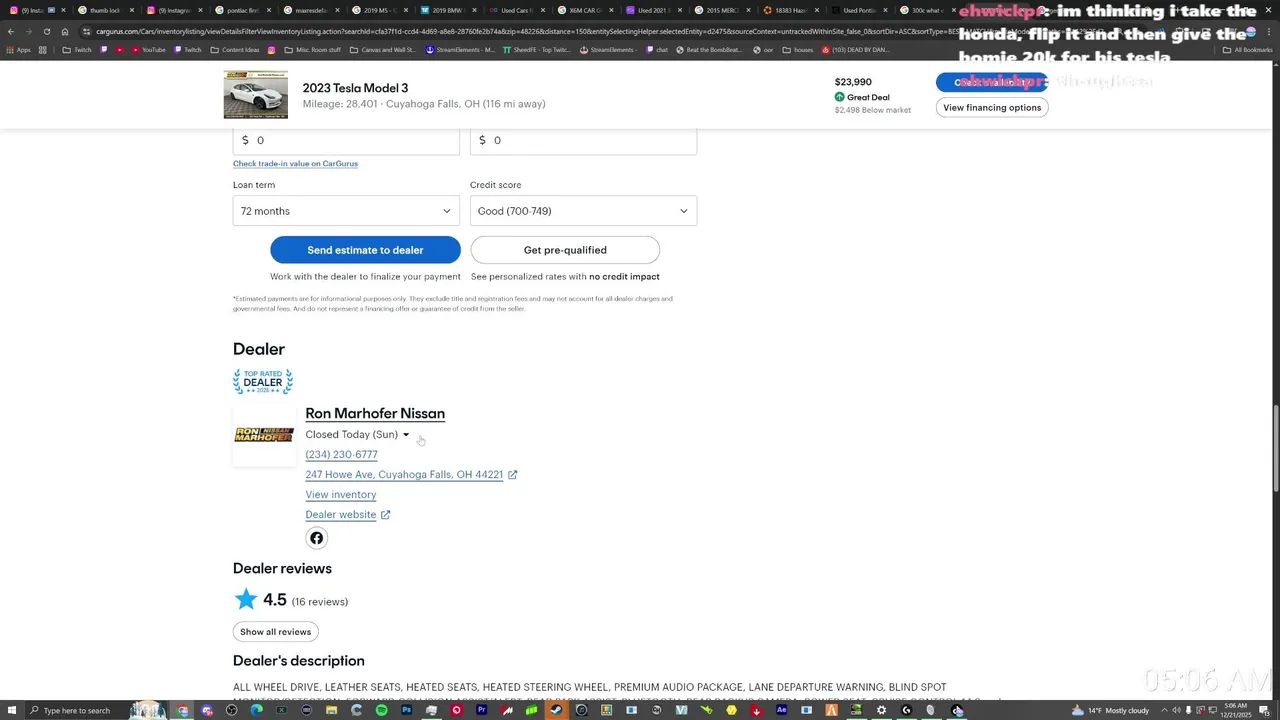Viewport: 1280px width, 720px height.
Task: Launch Chrome from the taskbar
Action: [x=182, y=710]
